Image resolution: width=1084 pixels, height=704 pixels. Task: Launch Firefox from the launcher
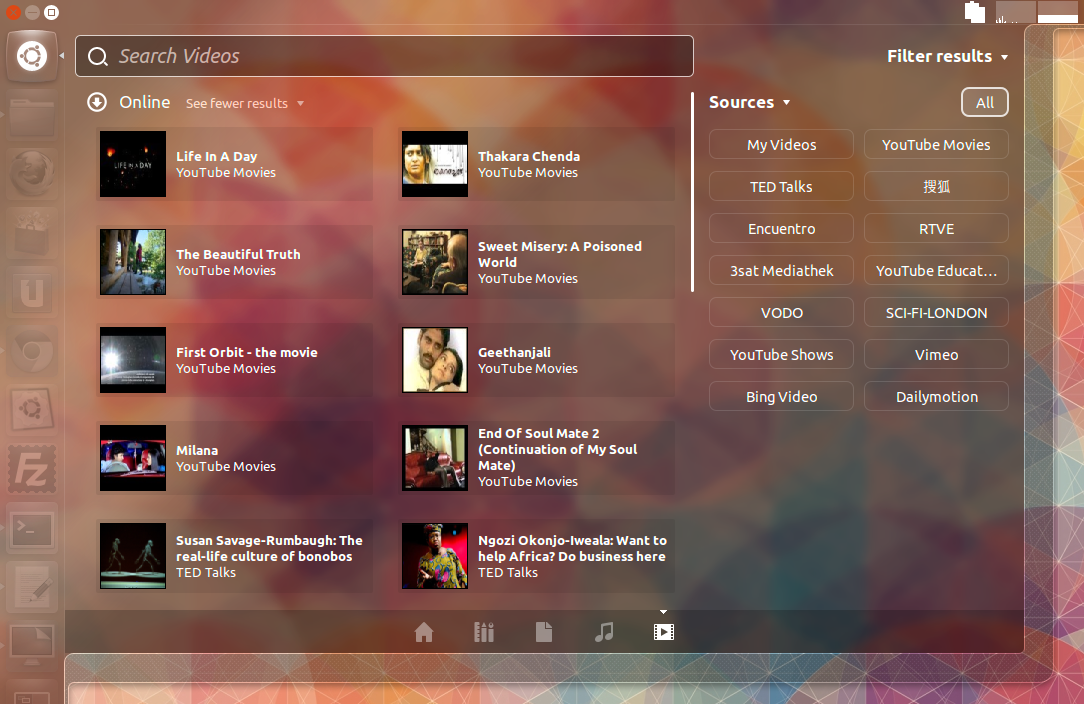(x=32, y=173)
